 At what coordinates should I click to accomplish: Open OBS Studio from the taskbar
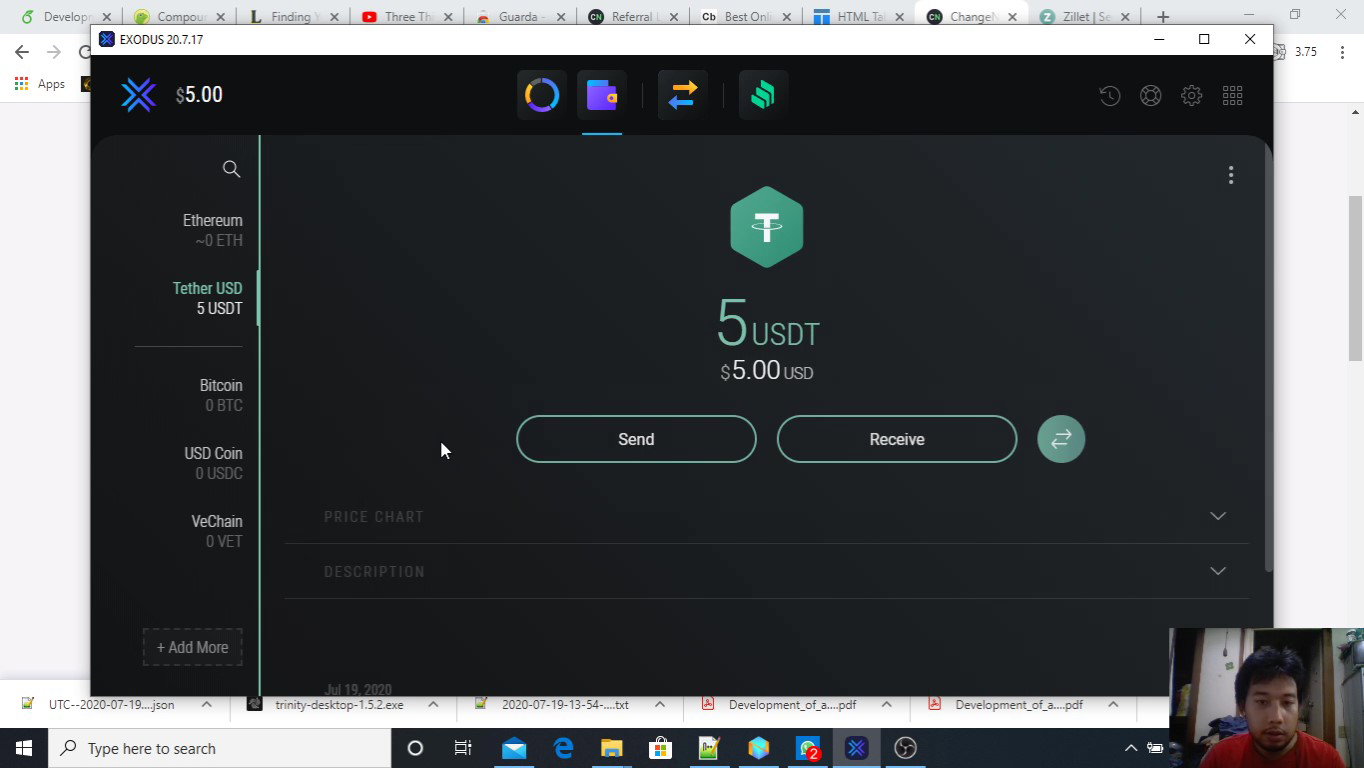tap(905, 748)
